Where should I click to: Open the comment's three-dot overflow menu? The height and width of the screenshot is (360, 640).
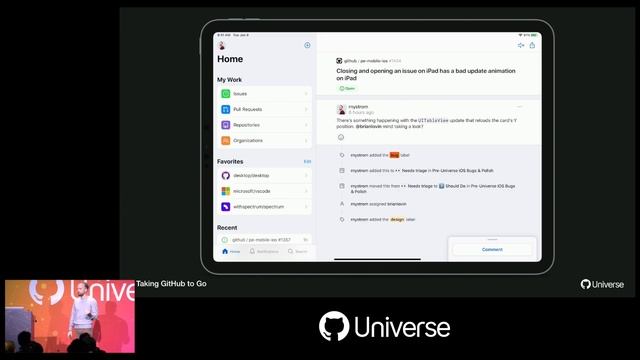[x=520, y=107]
